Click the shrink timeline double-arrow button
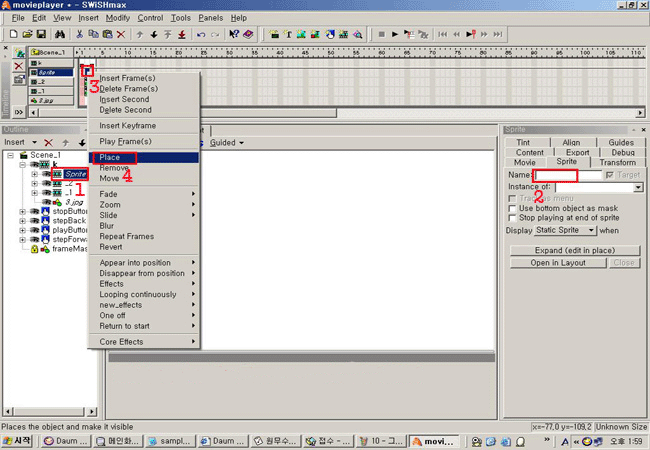This screenshot has height=450, width=650. pos(19,112)
